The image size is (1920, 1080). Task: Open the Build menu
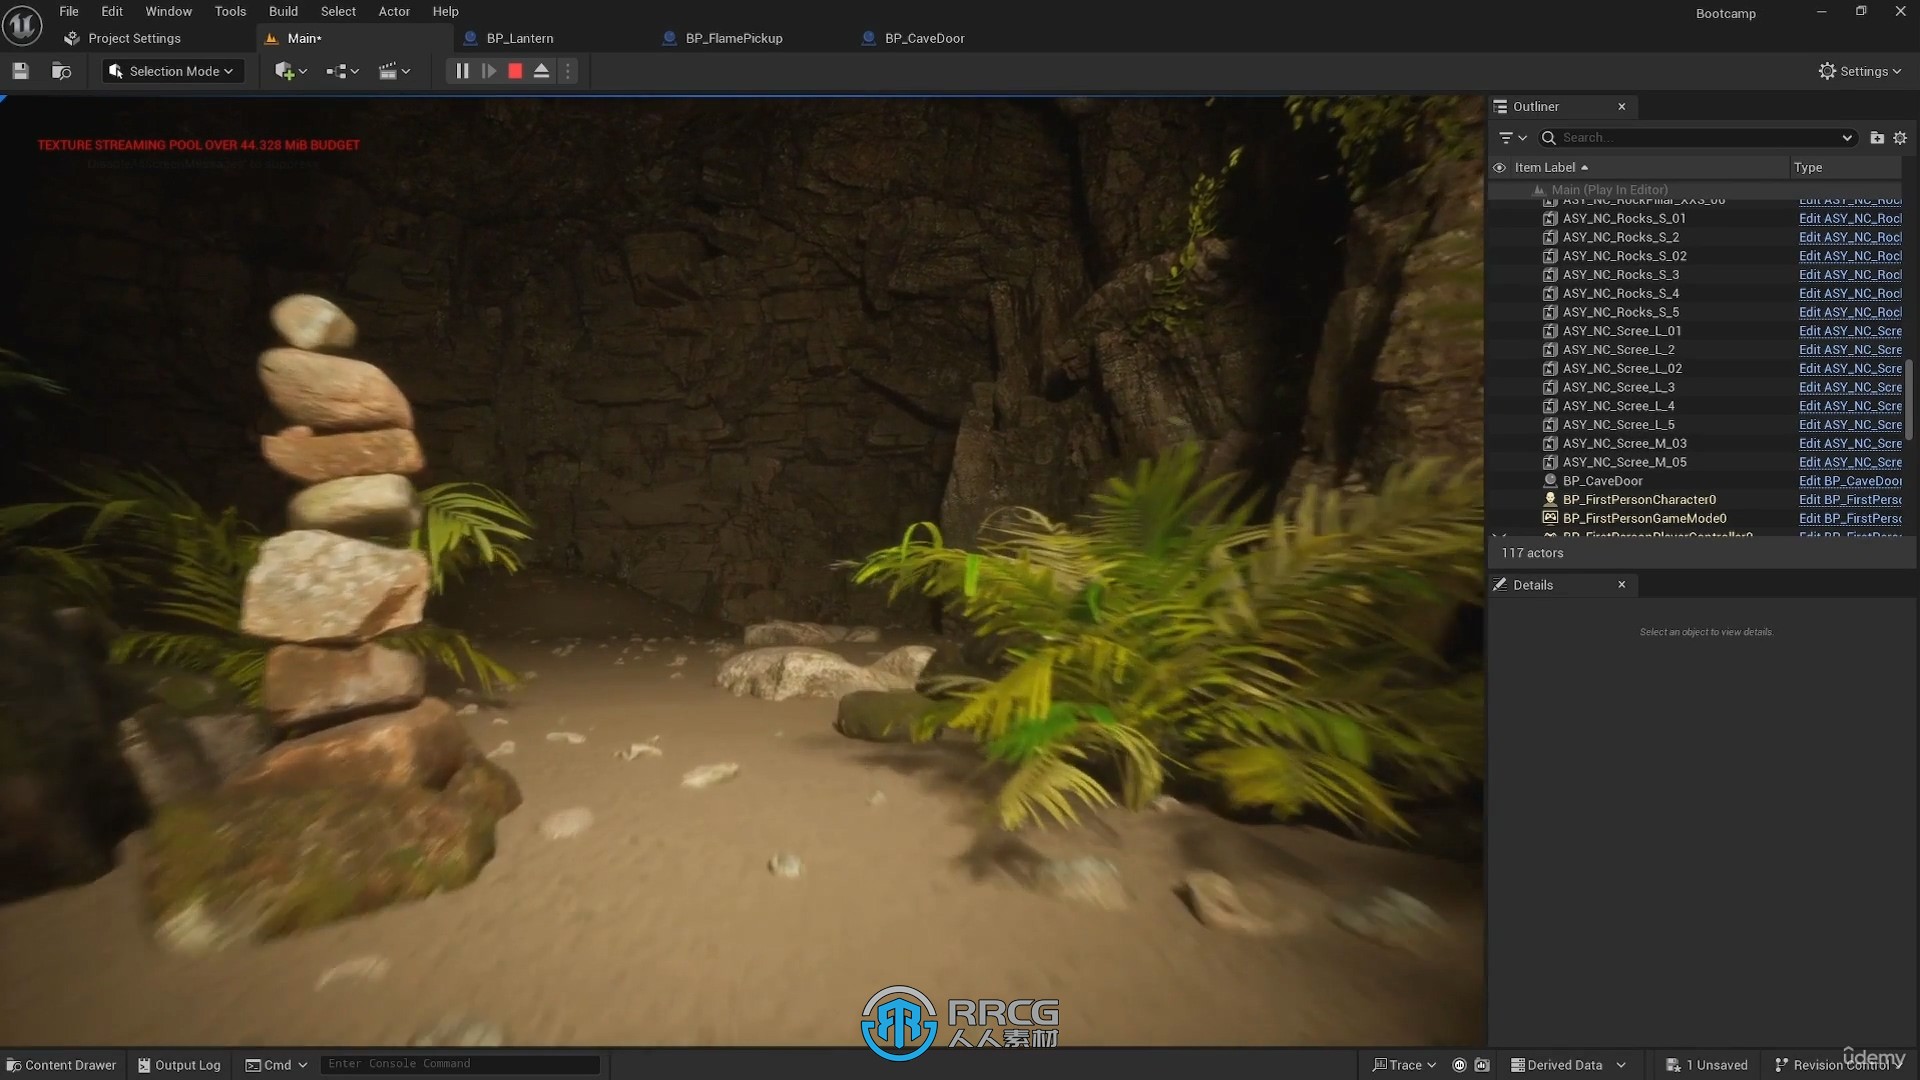click(x=283, y=11)
